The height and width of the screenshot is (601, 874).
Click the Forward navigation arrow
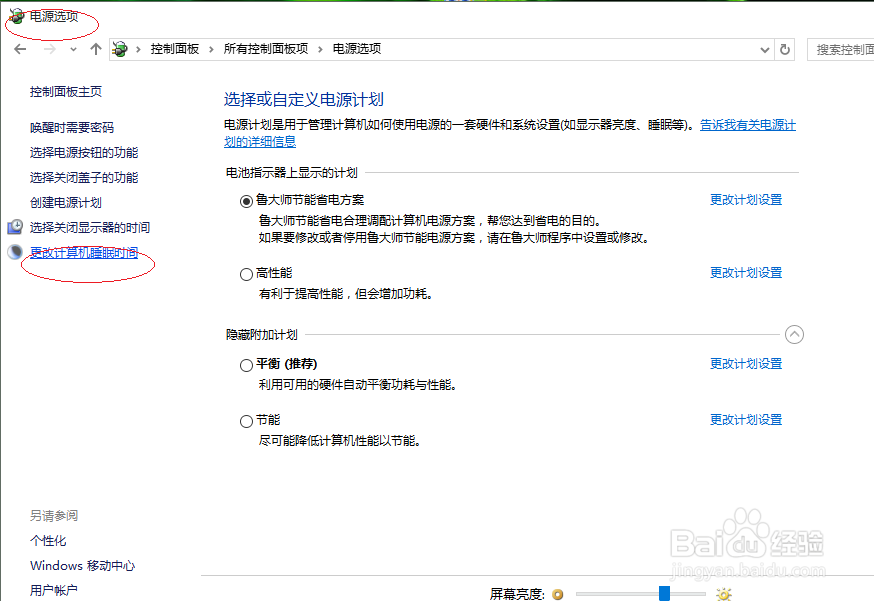click(x=50, y=49)
